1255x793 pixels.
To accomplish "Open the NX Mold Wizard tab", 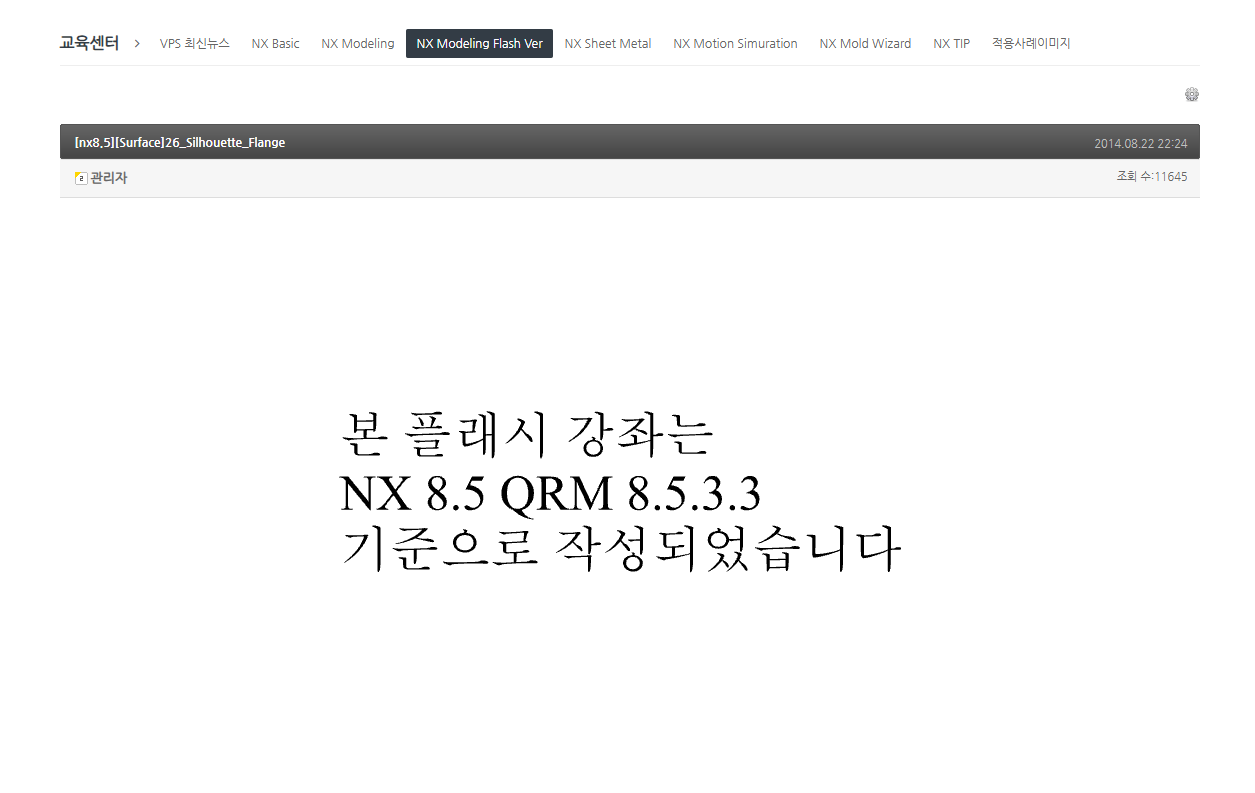I will 865,43.
